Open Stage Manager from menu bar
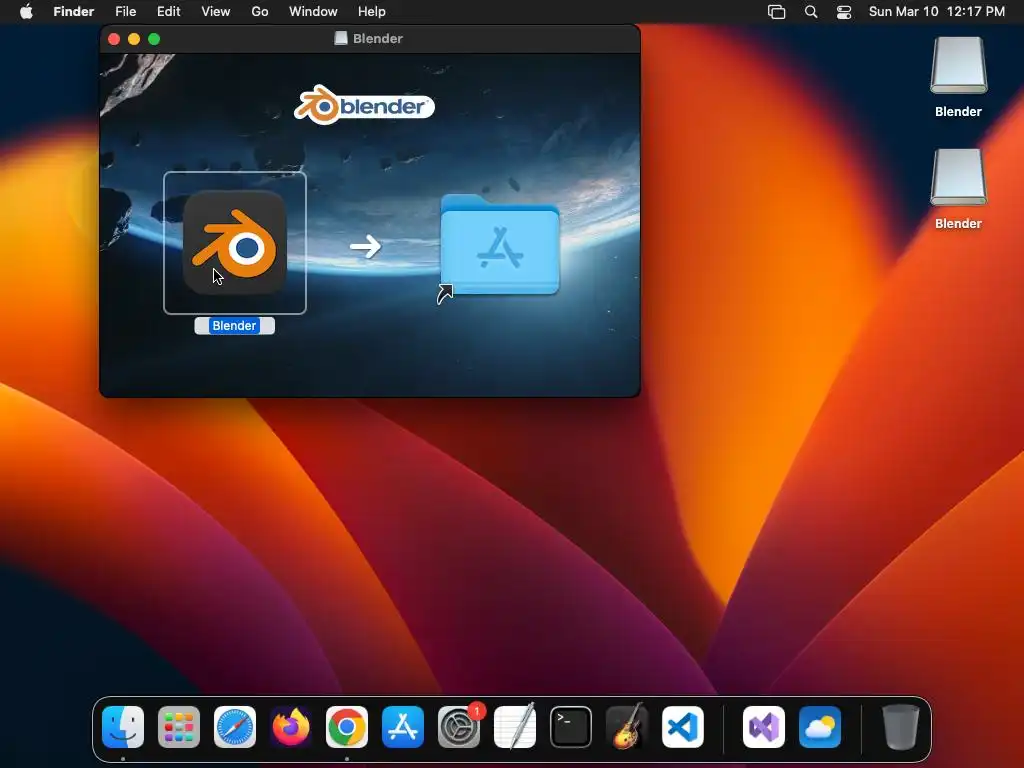Image resolution: width=1024 pixels, height=768 pixels. pyautogui.click(x=776, y=12)
